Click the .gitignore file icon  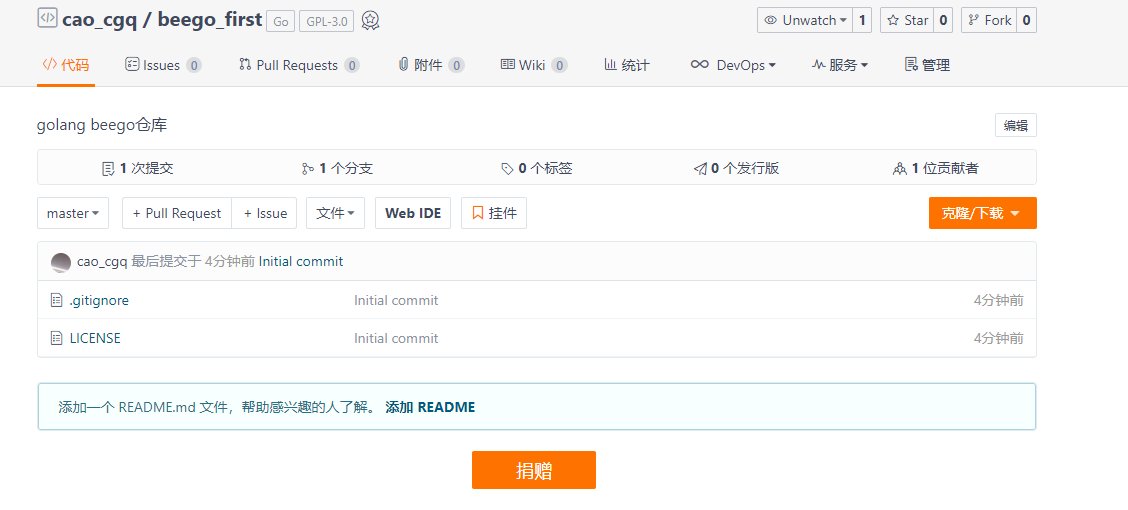point(57,300)
